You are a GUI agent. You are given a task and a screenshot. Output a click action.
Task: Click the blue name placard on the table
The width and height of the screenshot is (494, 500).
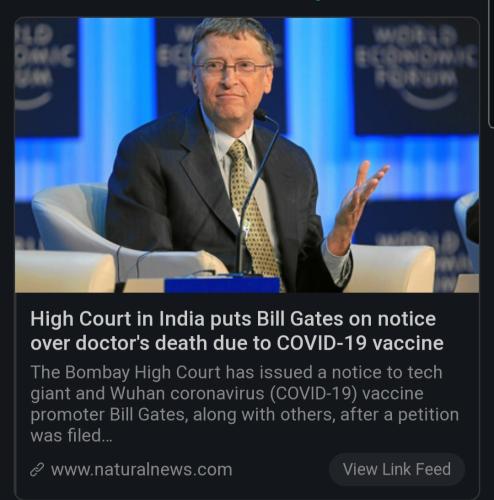tap(222, 285)
